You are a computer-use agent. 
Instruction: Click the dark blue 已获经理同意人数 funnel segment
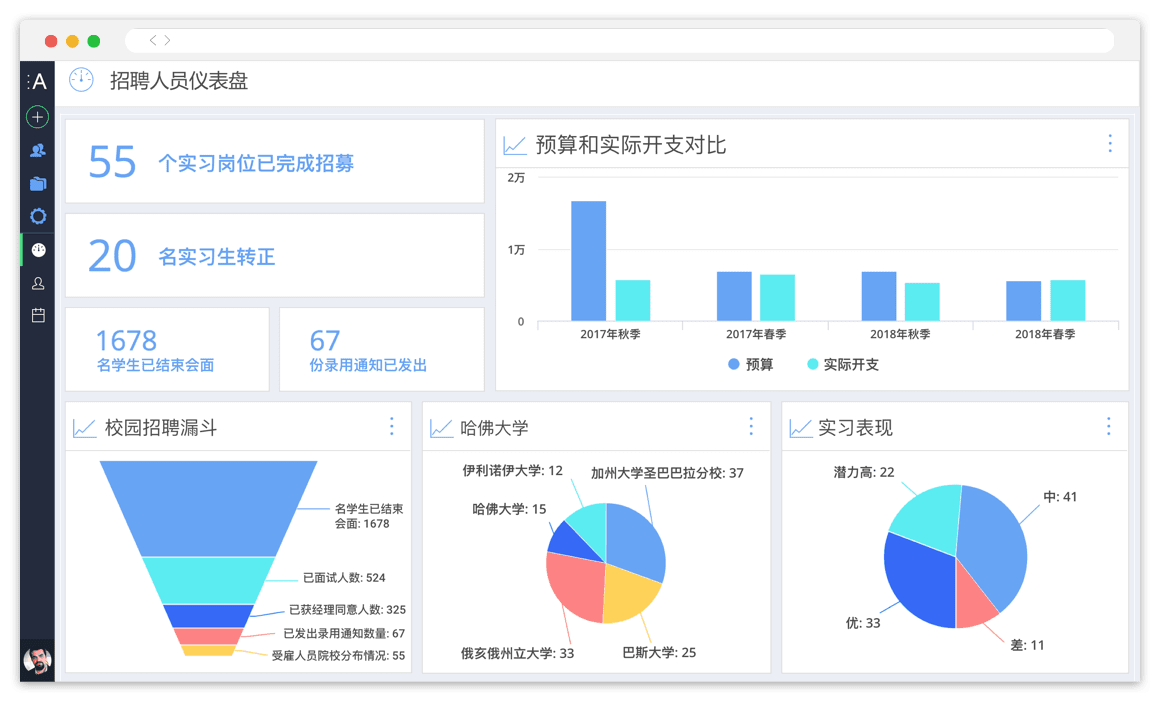pos(208,616)
